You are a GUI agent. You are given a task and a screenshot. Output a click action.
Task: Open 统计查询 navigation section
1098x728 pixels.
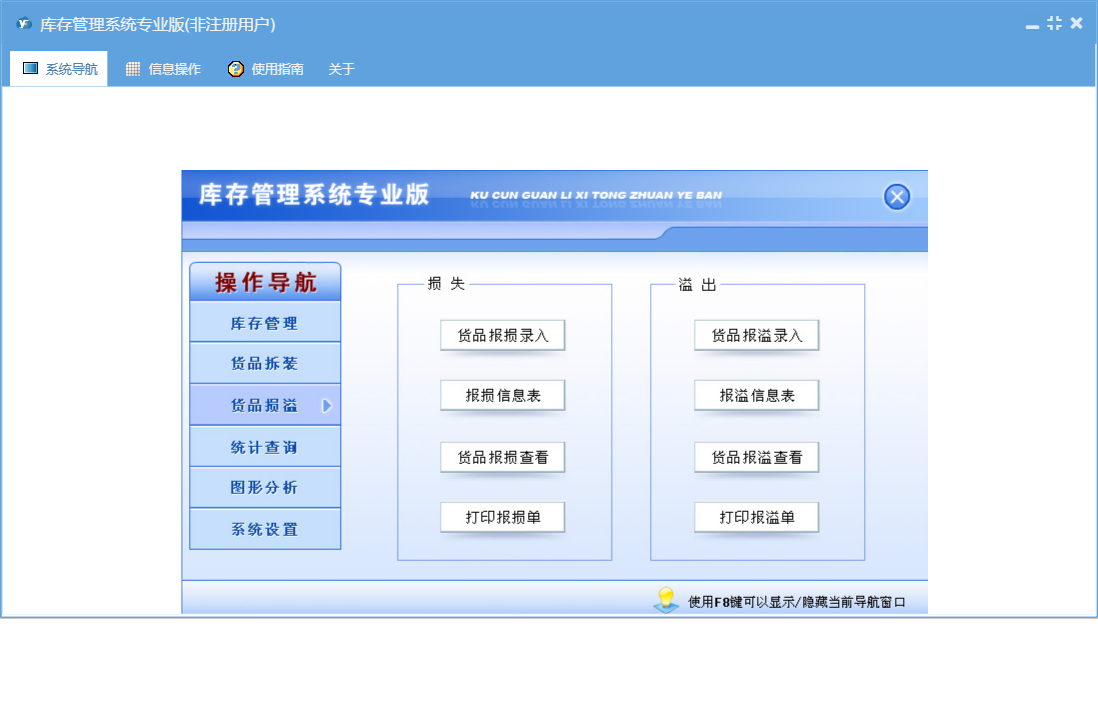[x=265, y=447]
